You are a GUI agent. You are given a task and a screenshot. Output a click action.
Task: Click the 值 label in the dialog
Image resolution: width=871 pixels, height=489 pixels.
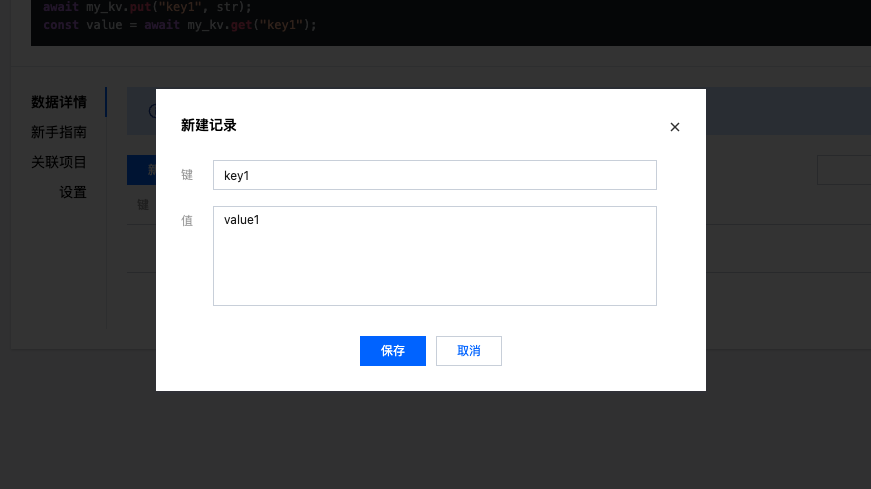pos(187,221)
